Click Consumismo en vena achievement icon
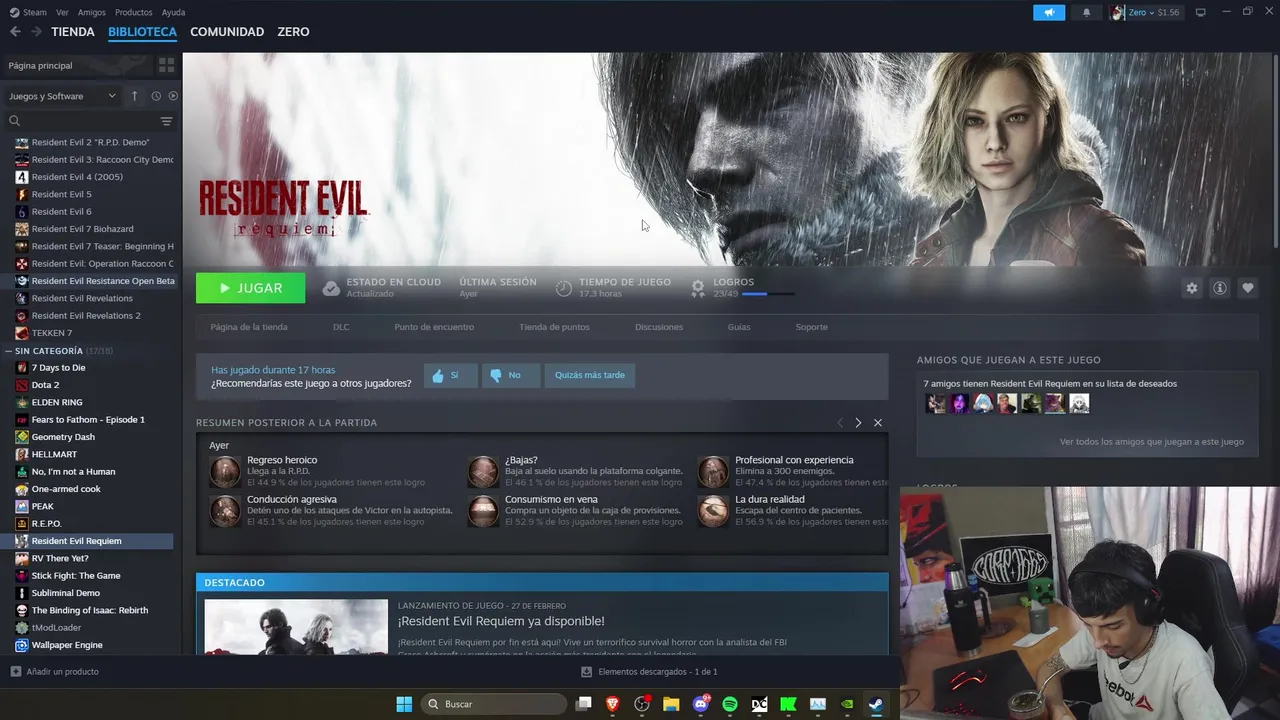Image resolution: width=1280 pixels, height=720 pixels. [x=483, y=510]
